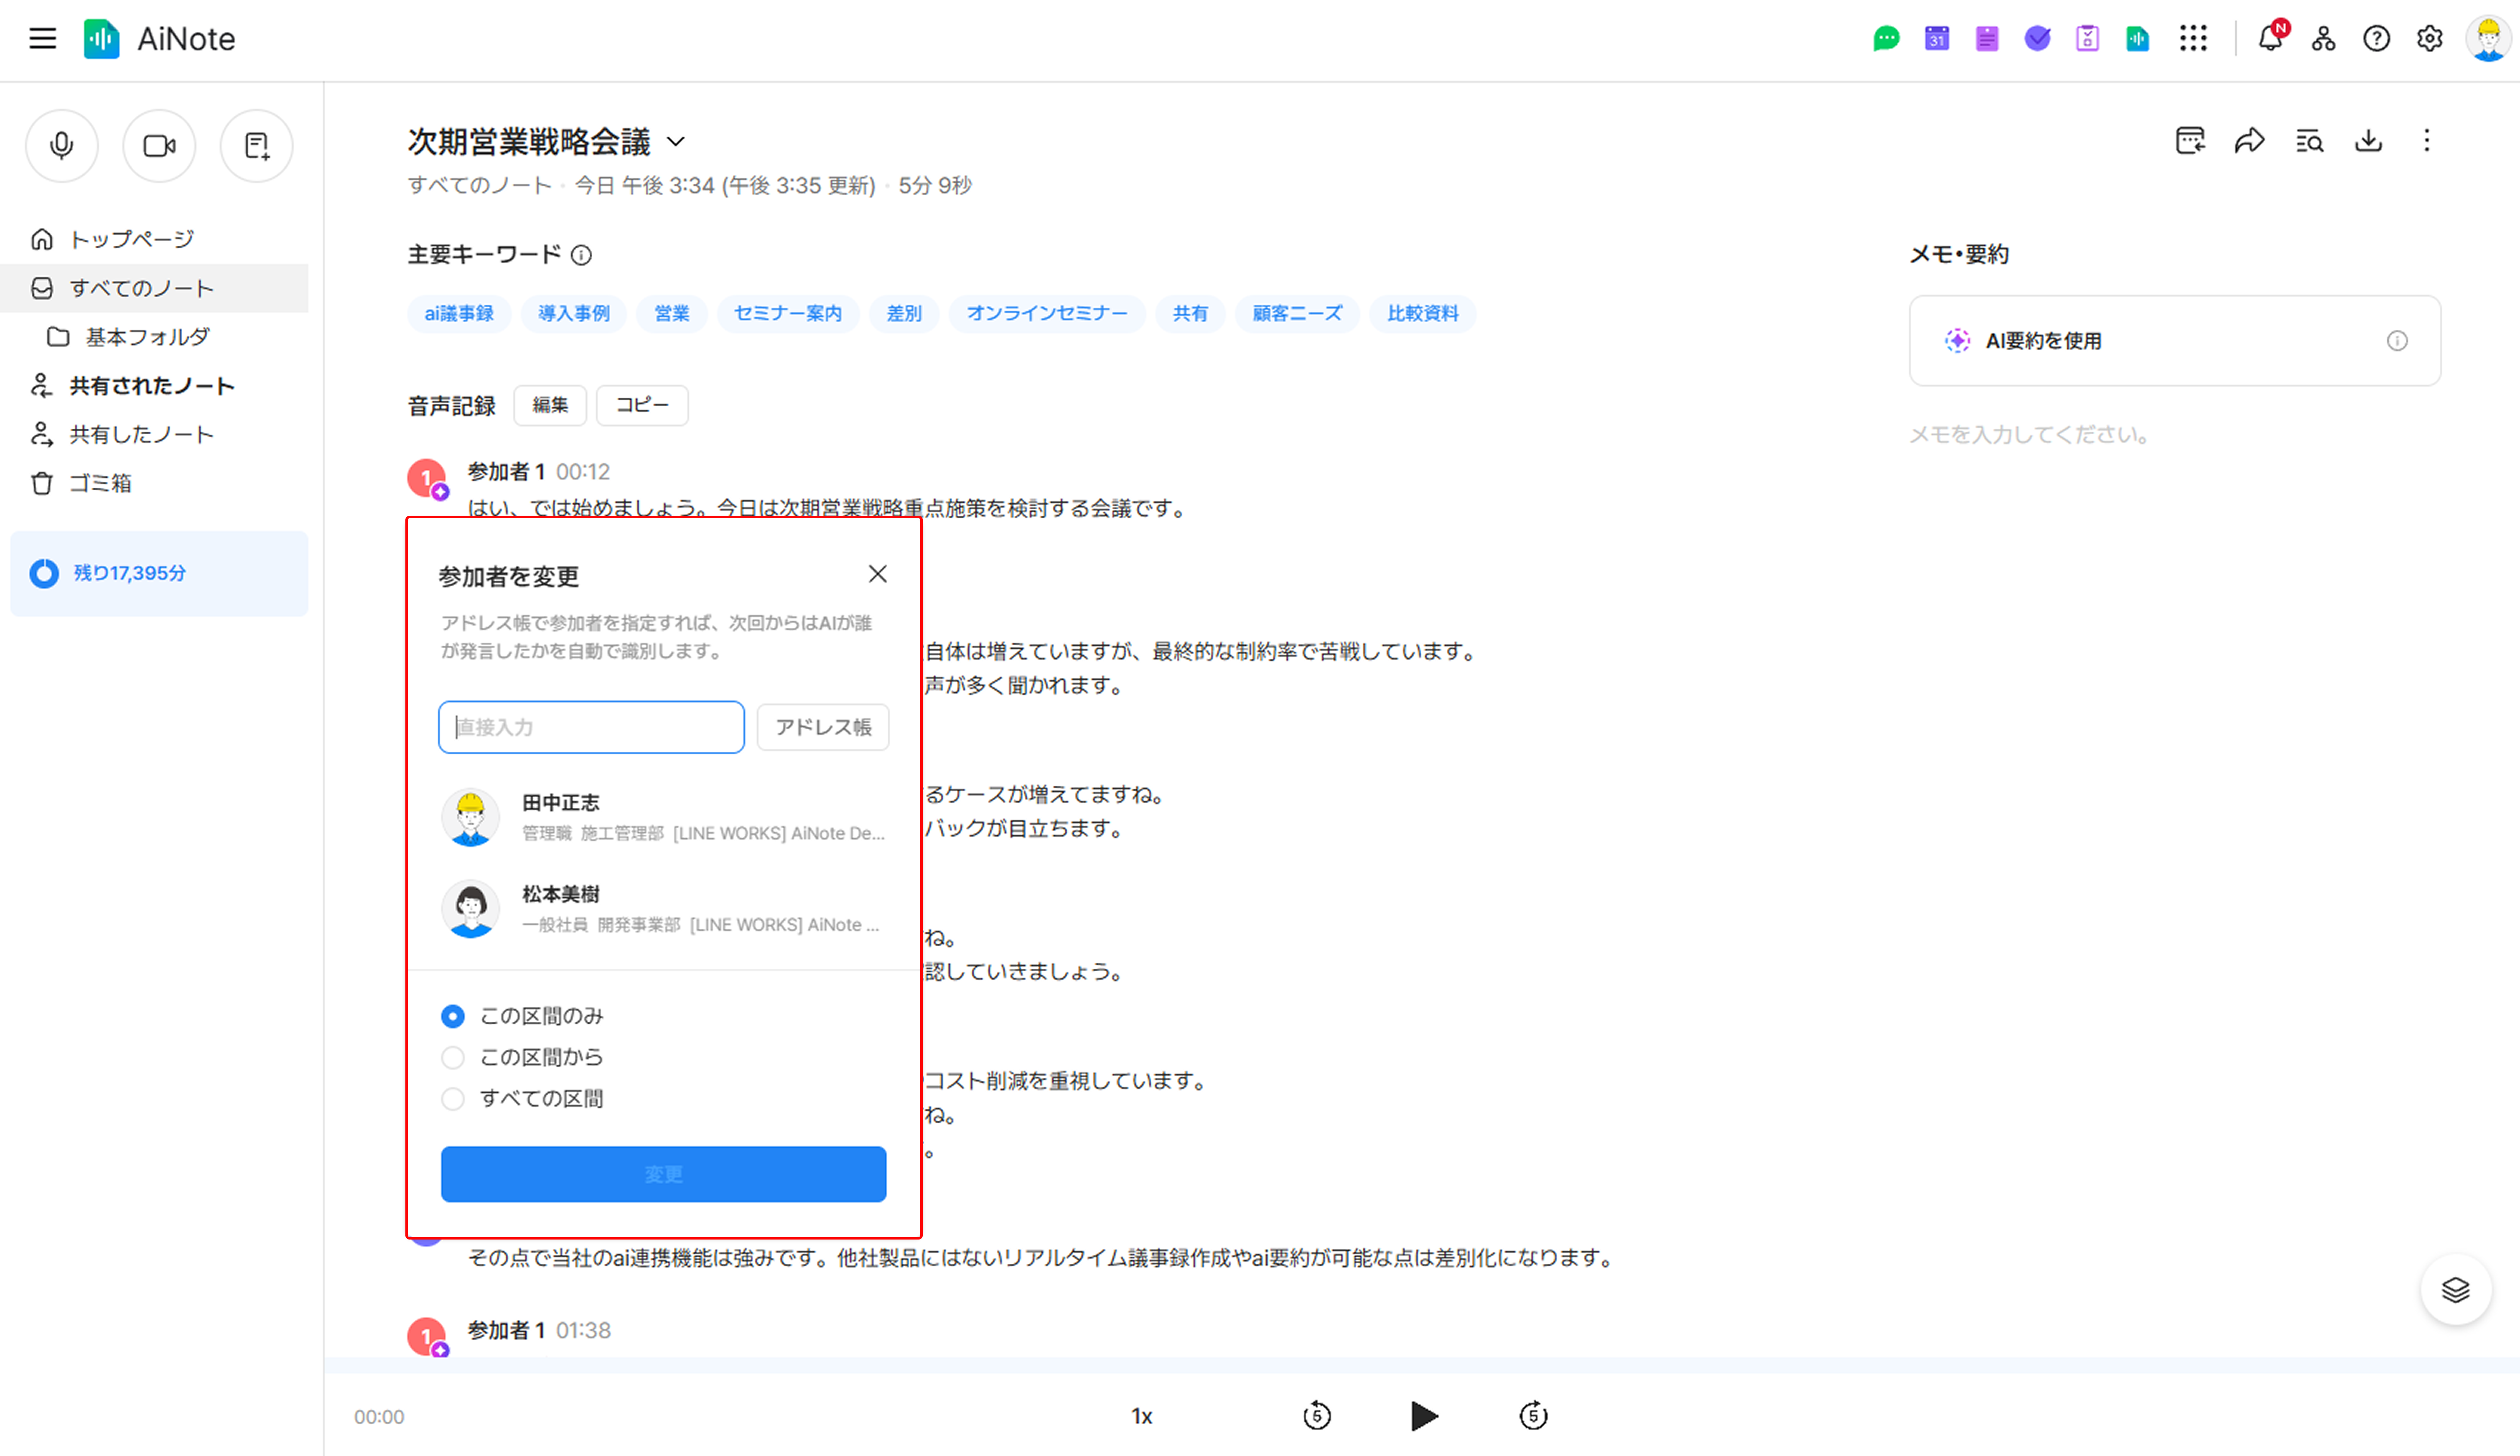Image resolution: width=2520 pixels, height=1456 pixels.
Task: Click the 編集 button beside 音声記録
Action: point(549,405)
